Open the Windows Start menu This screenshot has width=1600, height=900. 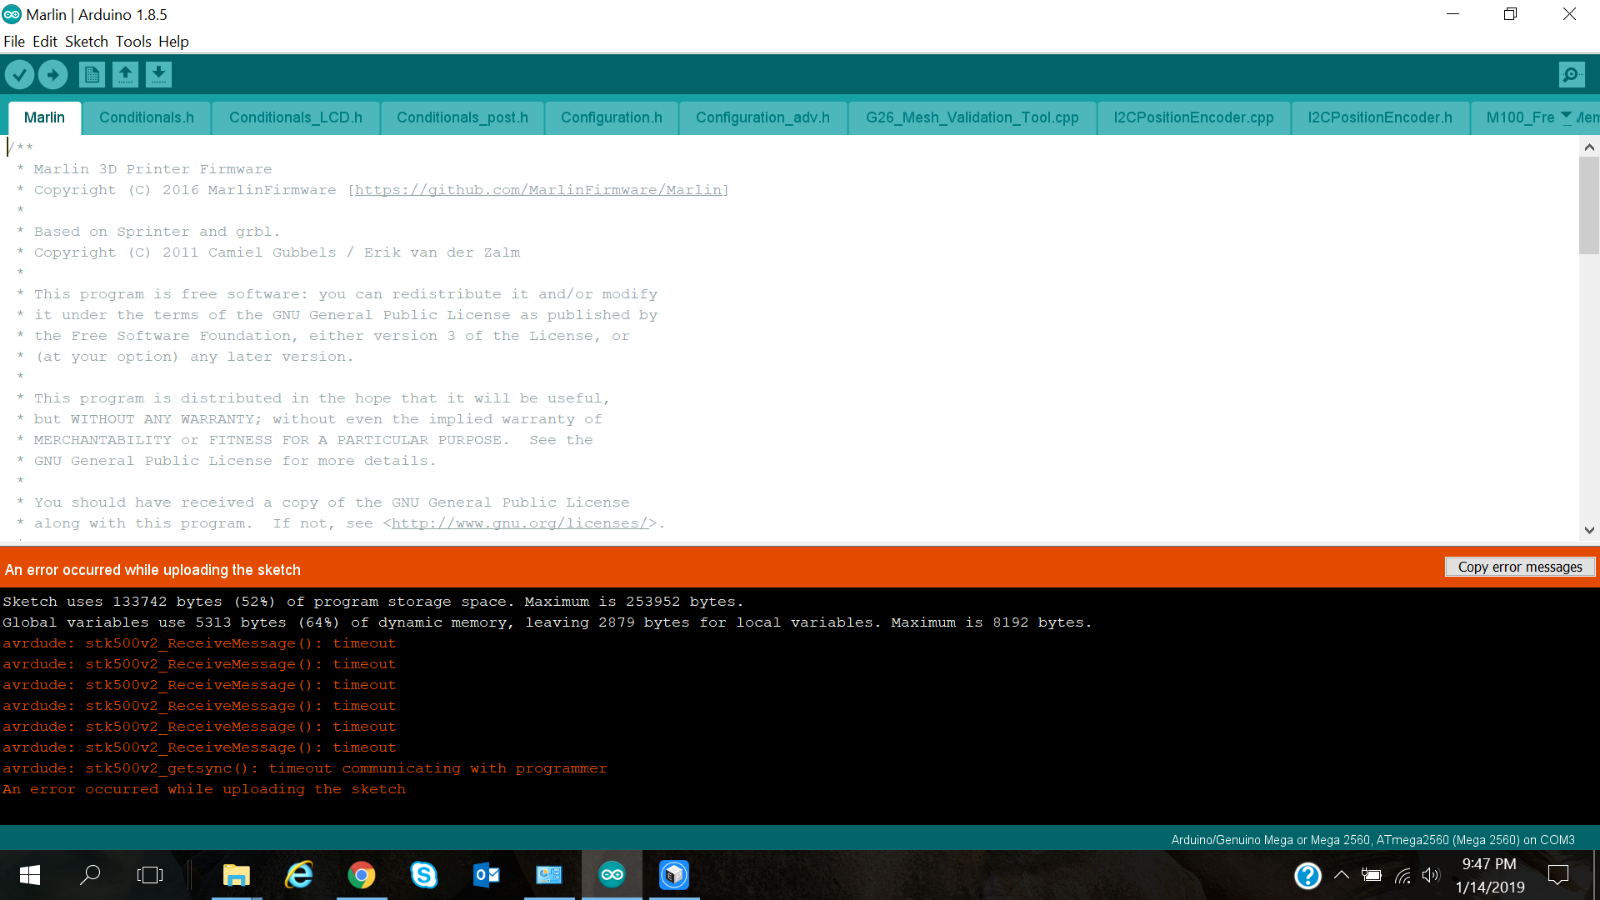pos(29,874)
